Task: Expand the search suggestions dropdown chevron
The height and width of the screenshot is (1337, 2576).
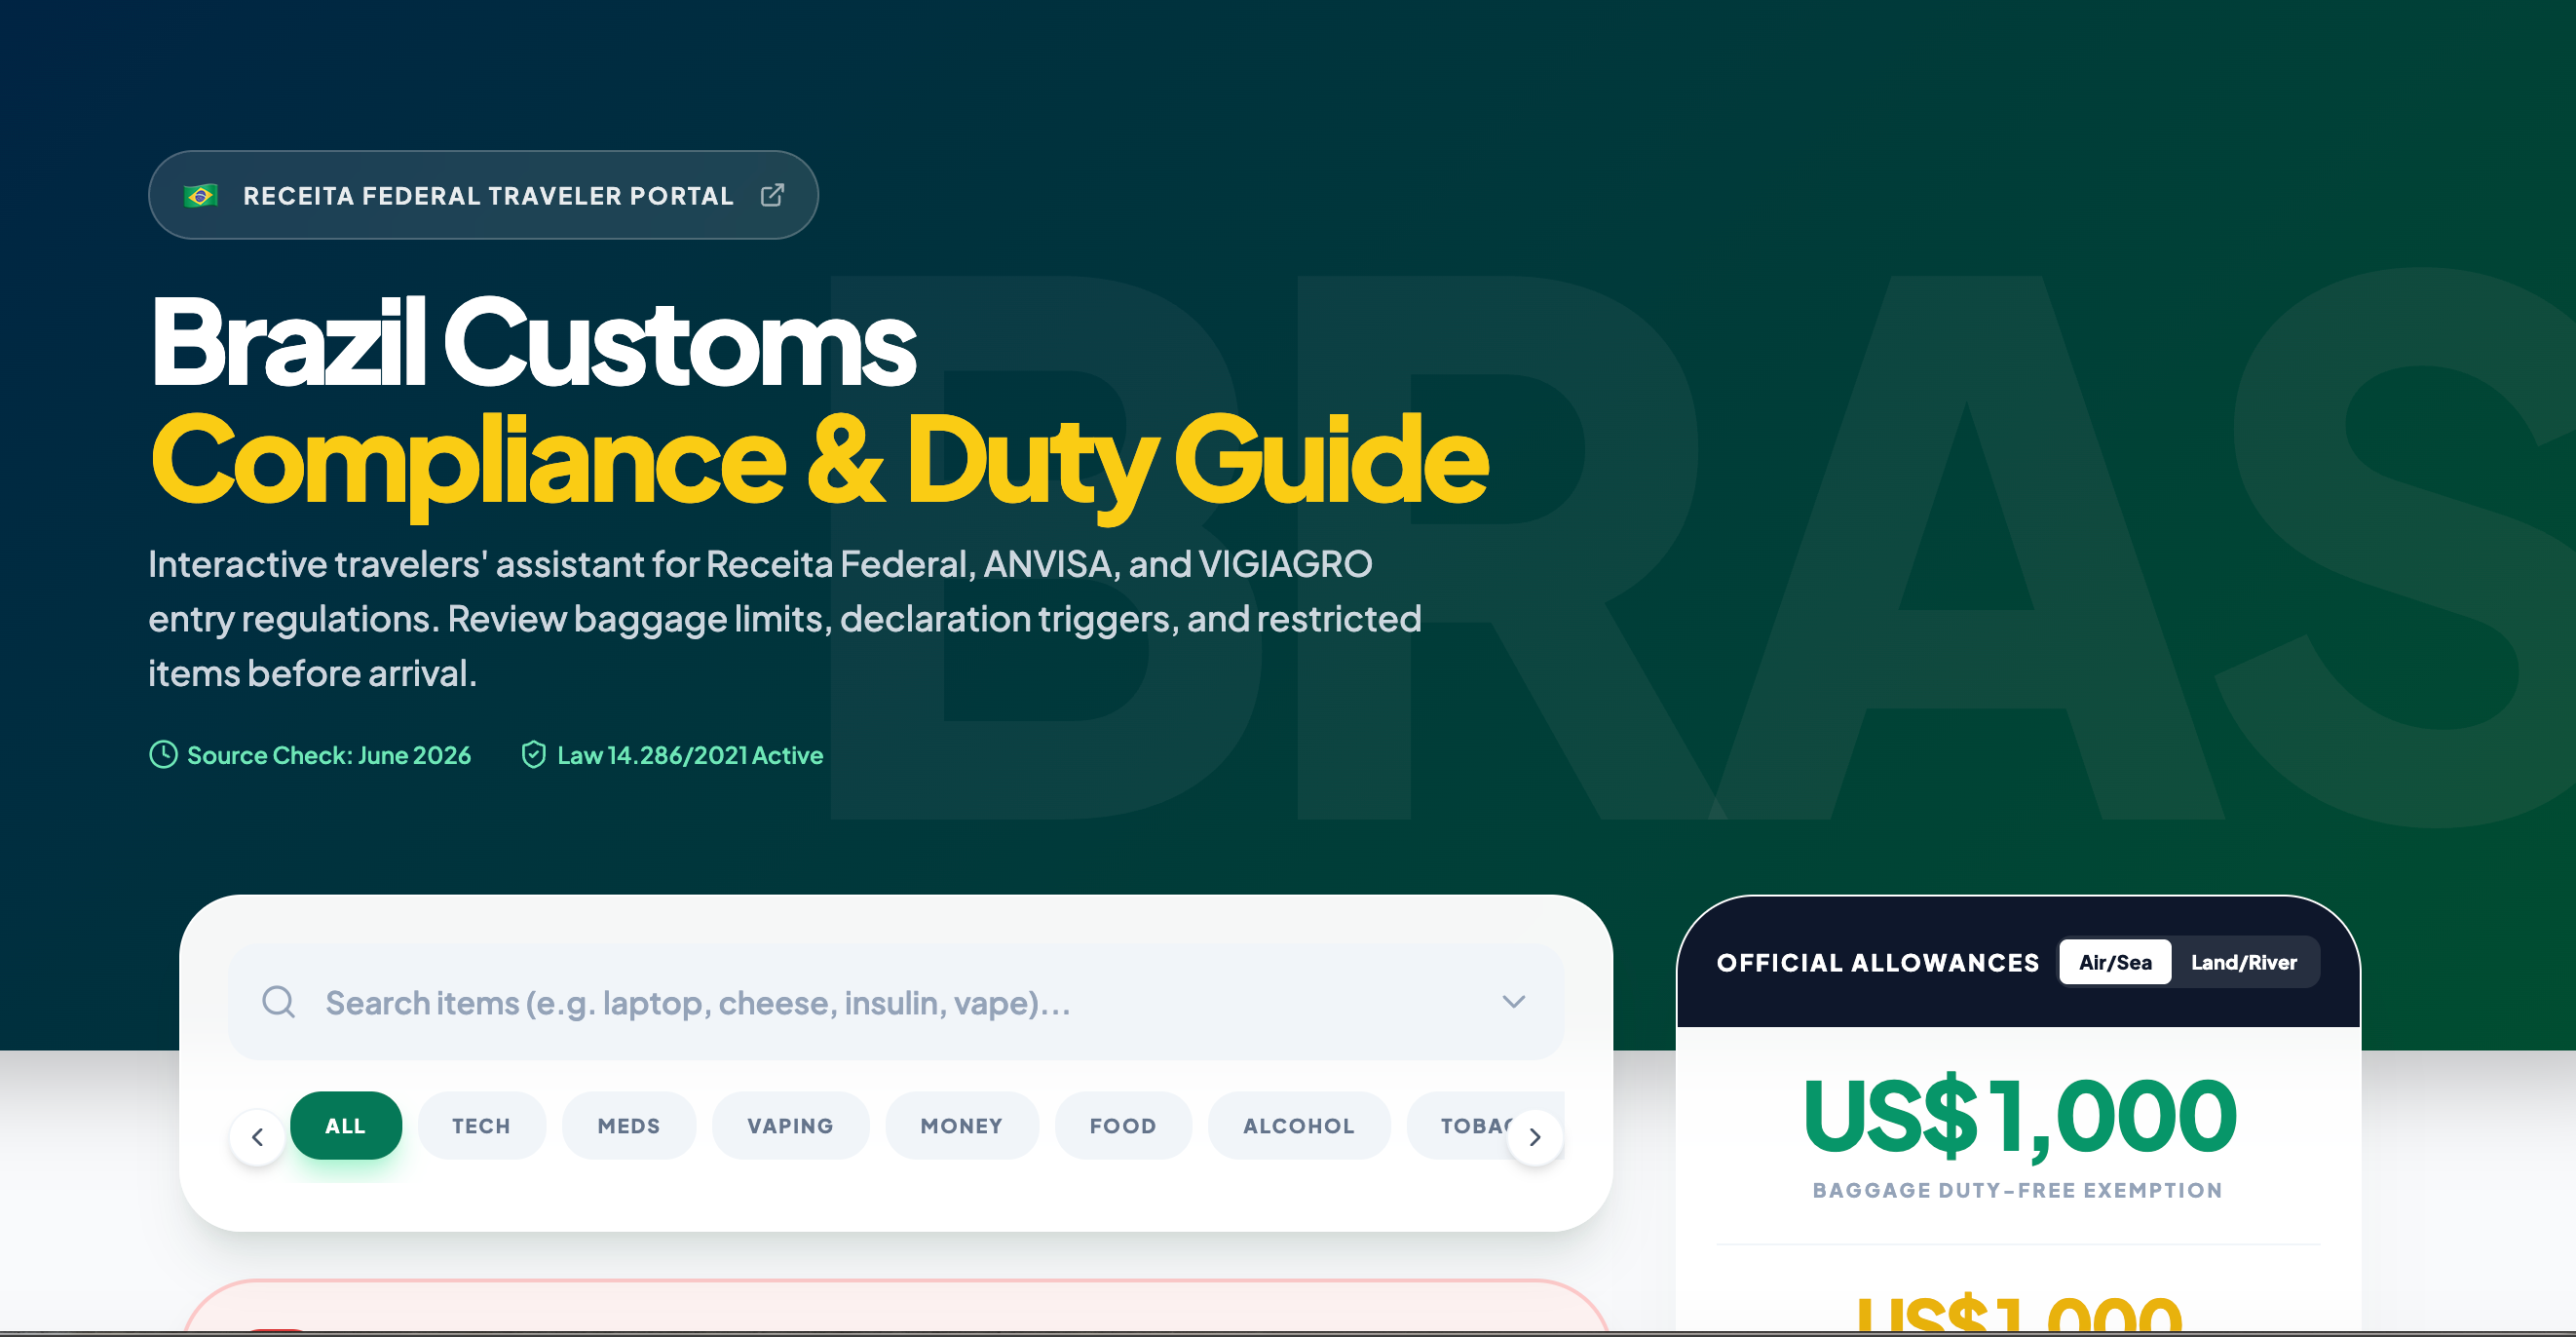Action: pos(1513,1001)
